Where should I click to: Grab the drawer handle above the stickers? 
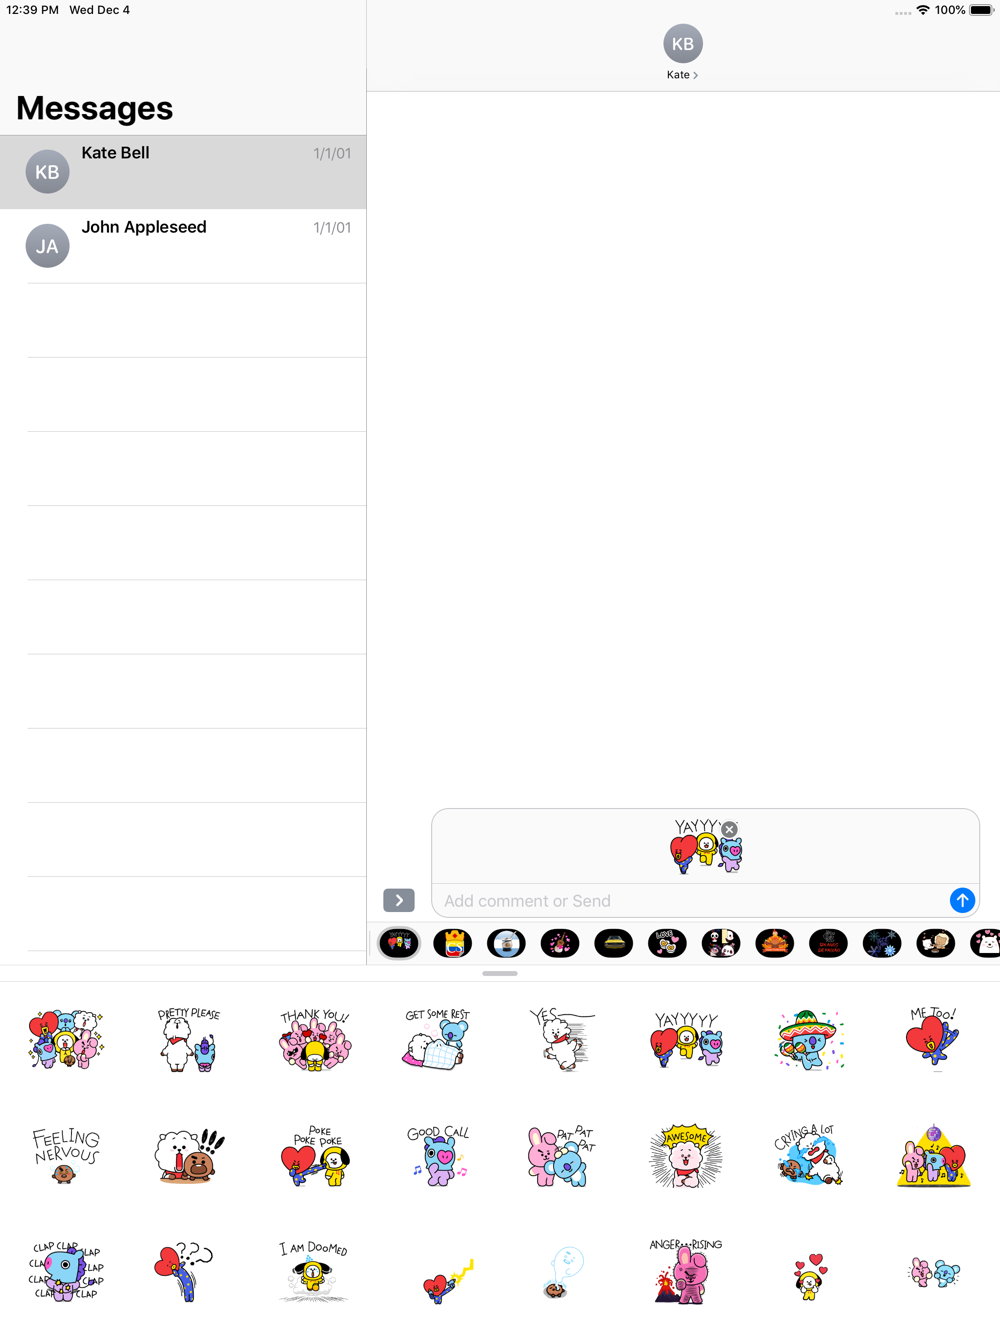500,973
